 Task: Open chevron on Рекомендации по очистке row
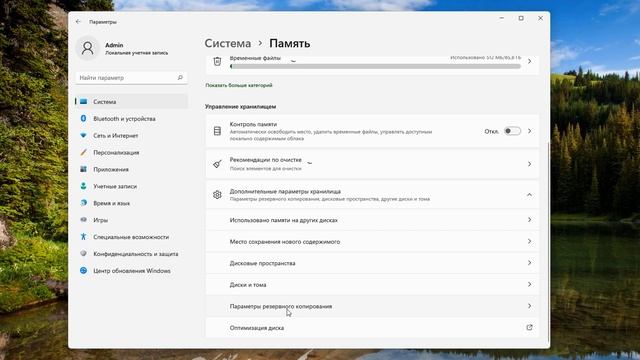point(529,164)
